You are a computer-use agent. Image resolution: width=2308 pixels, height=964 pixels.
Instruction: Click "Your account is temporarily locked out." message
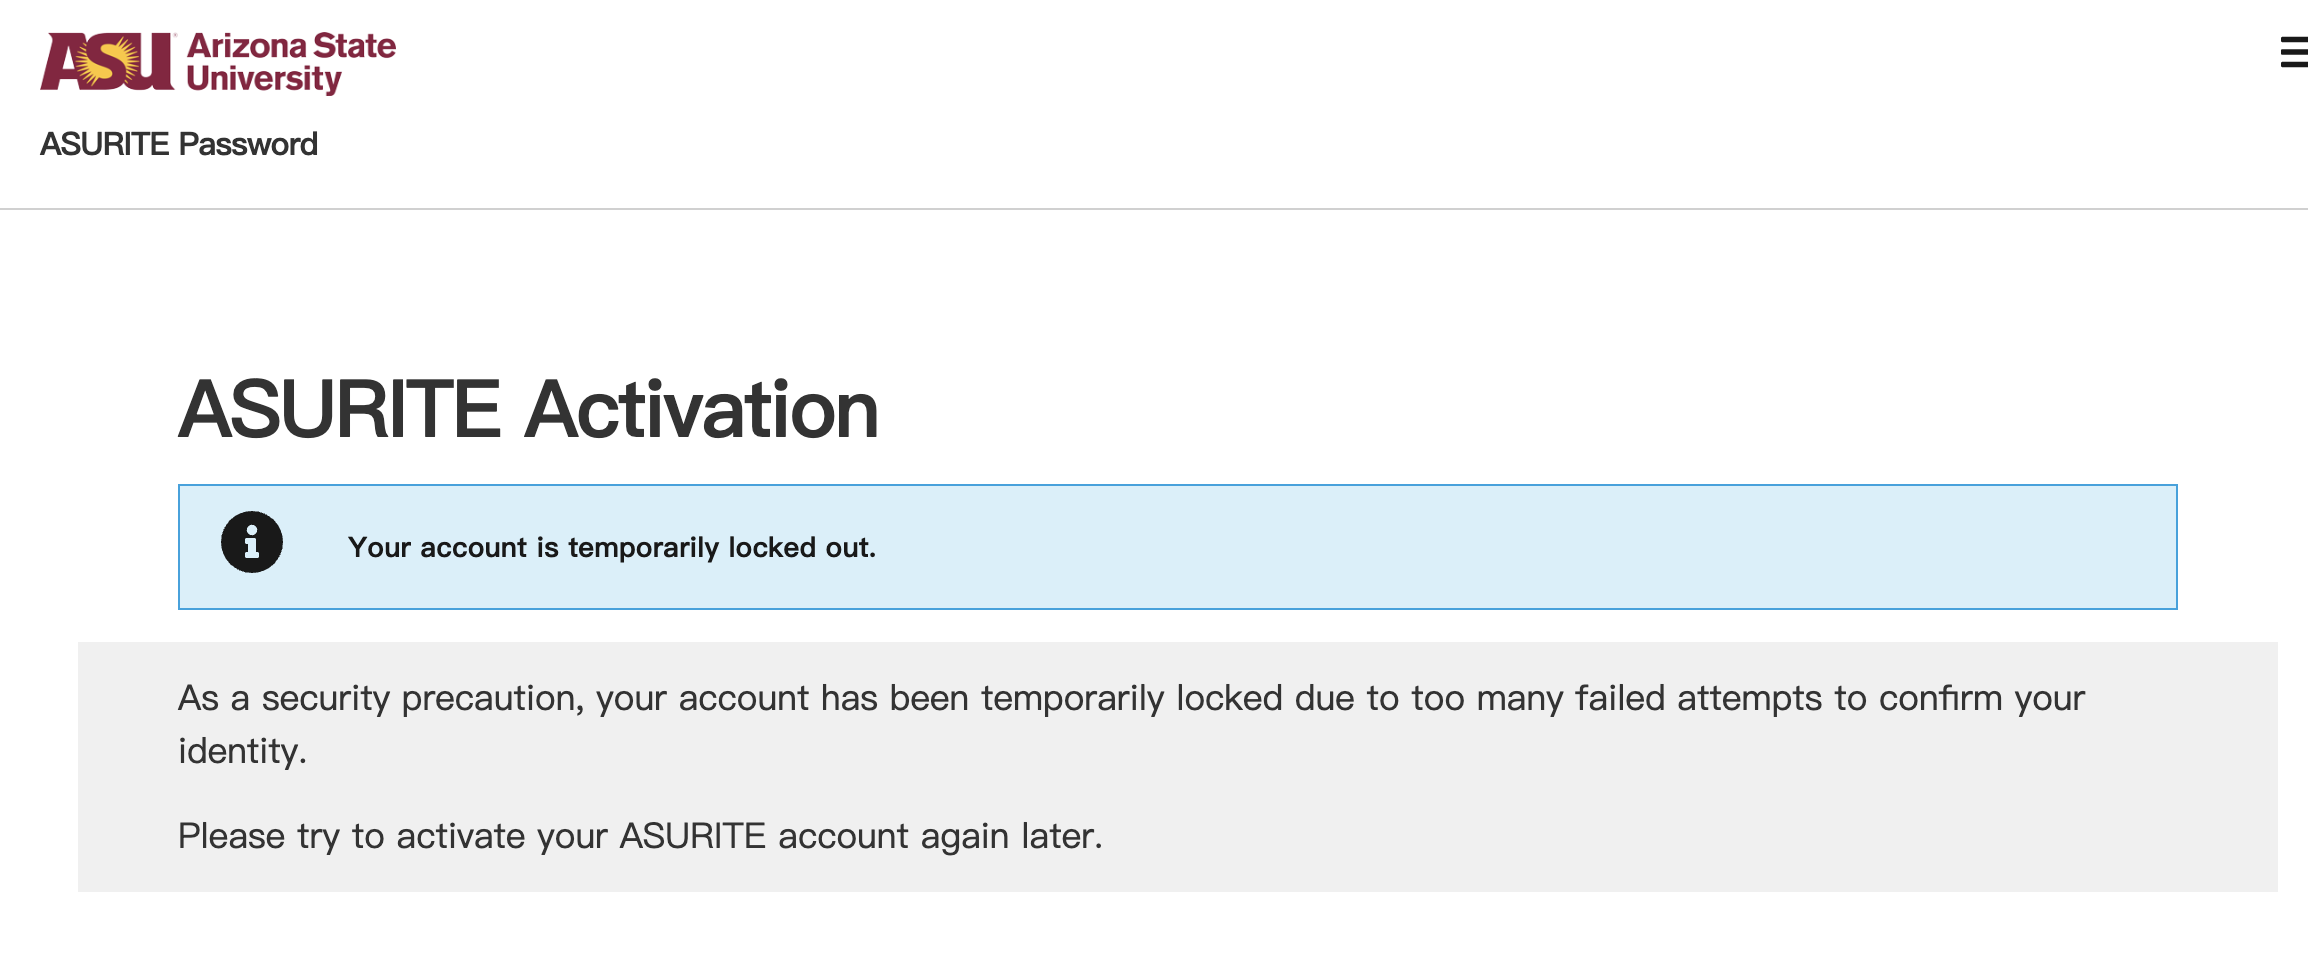(611, 547)
